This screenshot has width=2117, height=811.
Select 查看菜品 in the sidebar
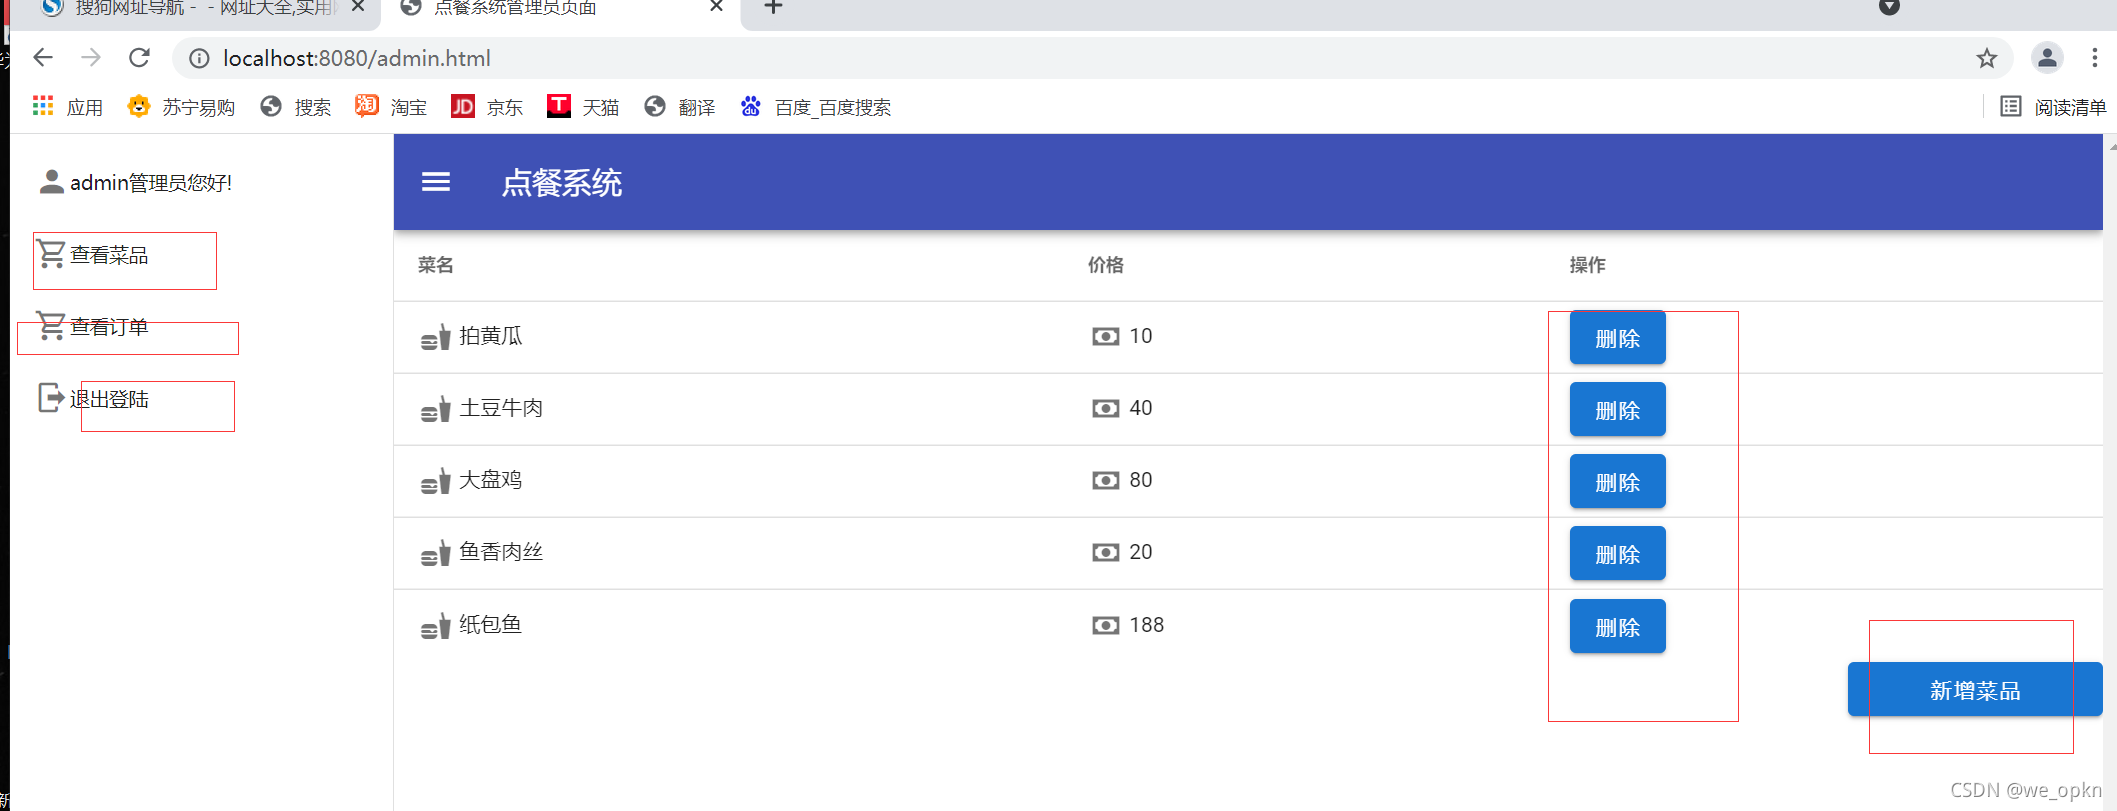coord(109,255)
